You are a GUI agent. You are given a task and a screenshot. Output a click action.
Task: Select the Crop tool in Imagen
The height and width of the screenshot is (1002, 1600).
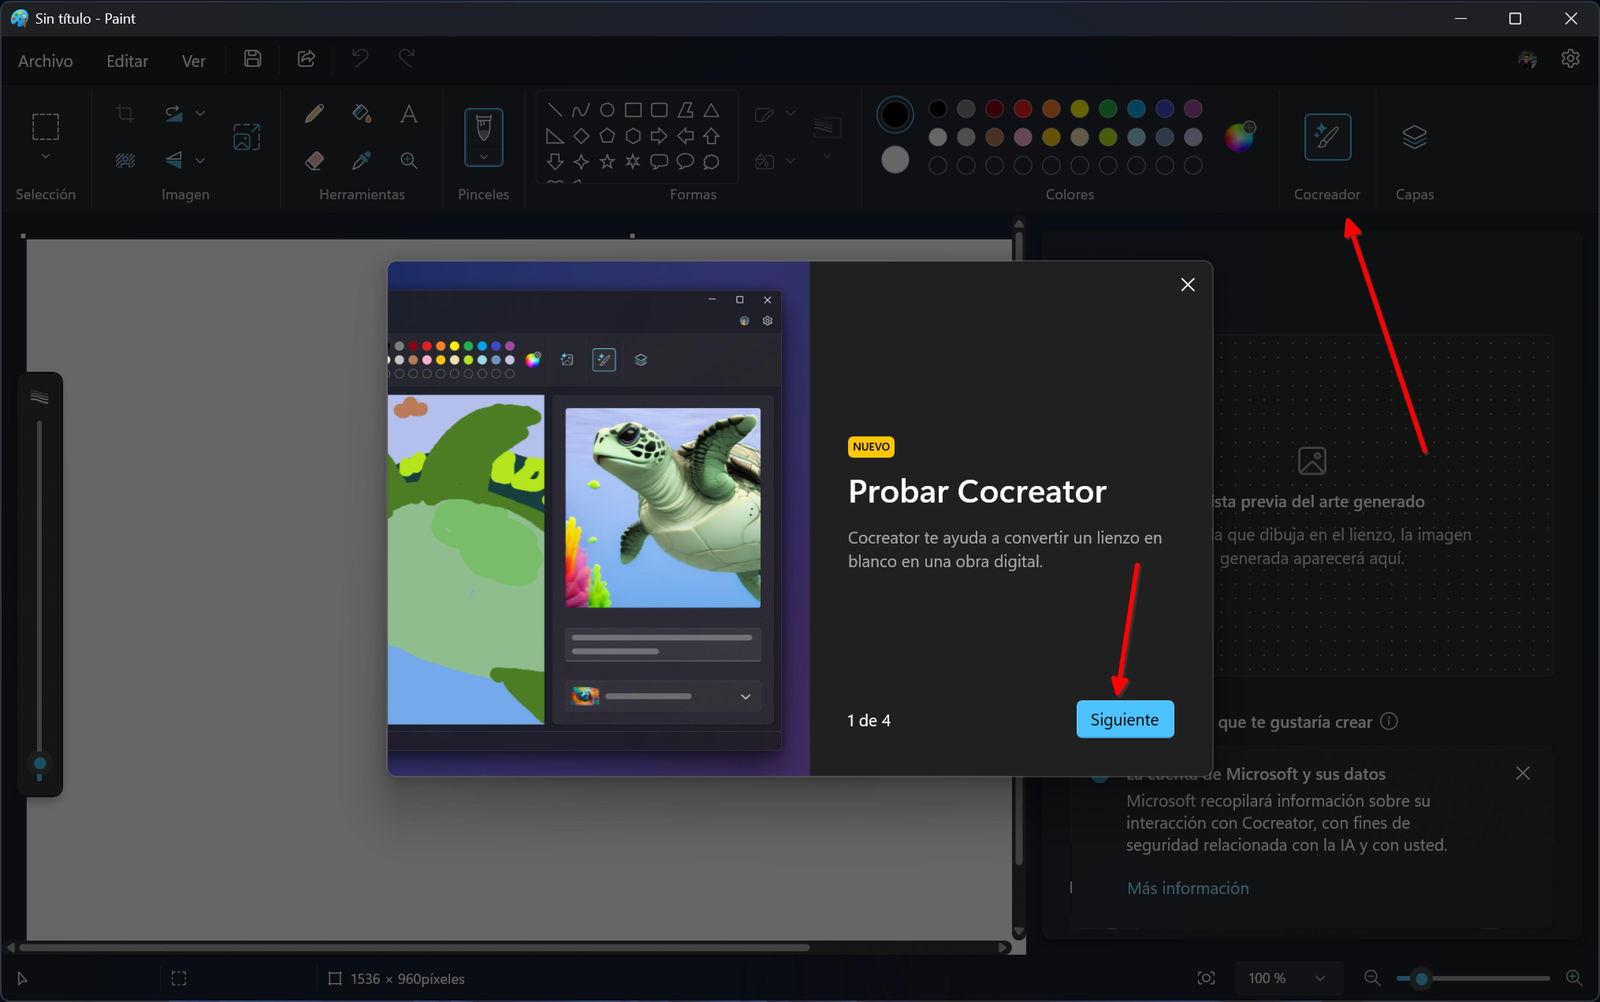tap(124, 113)
